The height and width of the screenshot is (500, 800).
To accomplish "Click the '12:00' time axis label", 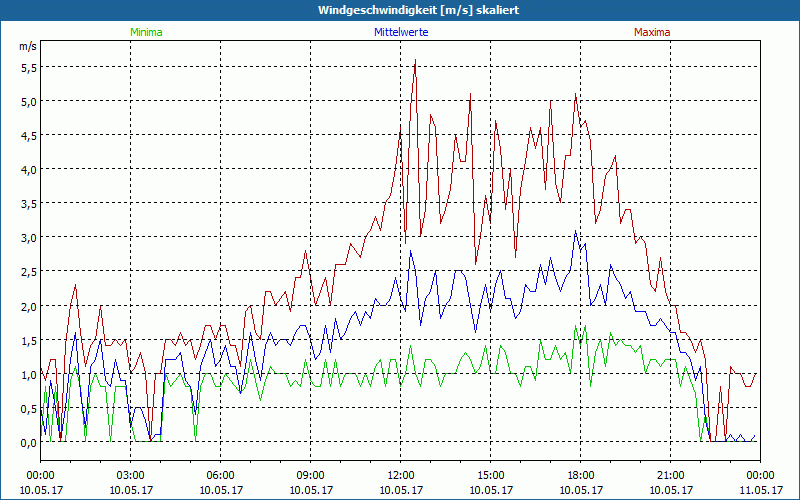I will tap(401, 476).
